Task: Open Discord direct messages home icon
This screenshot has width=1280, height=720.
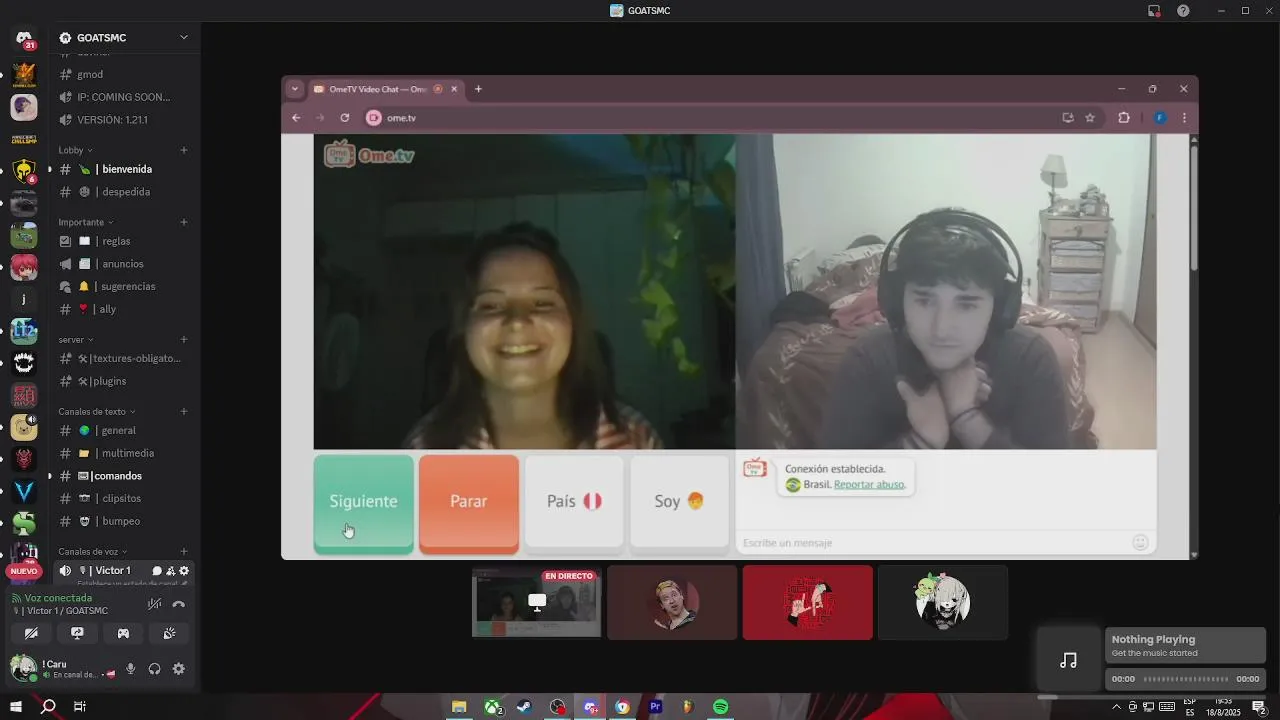Action: pos(24,38)
